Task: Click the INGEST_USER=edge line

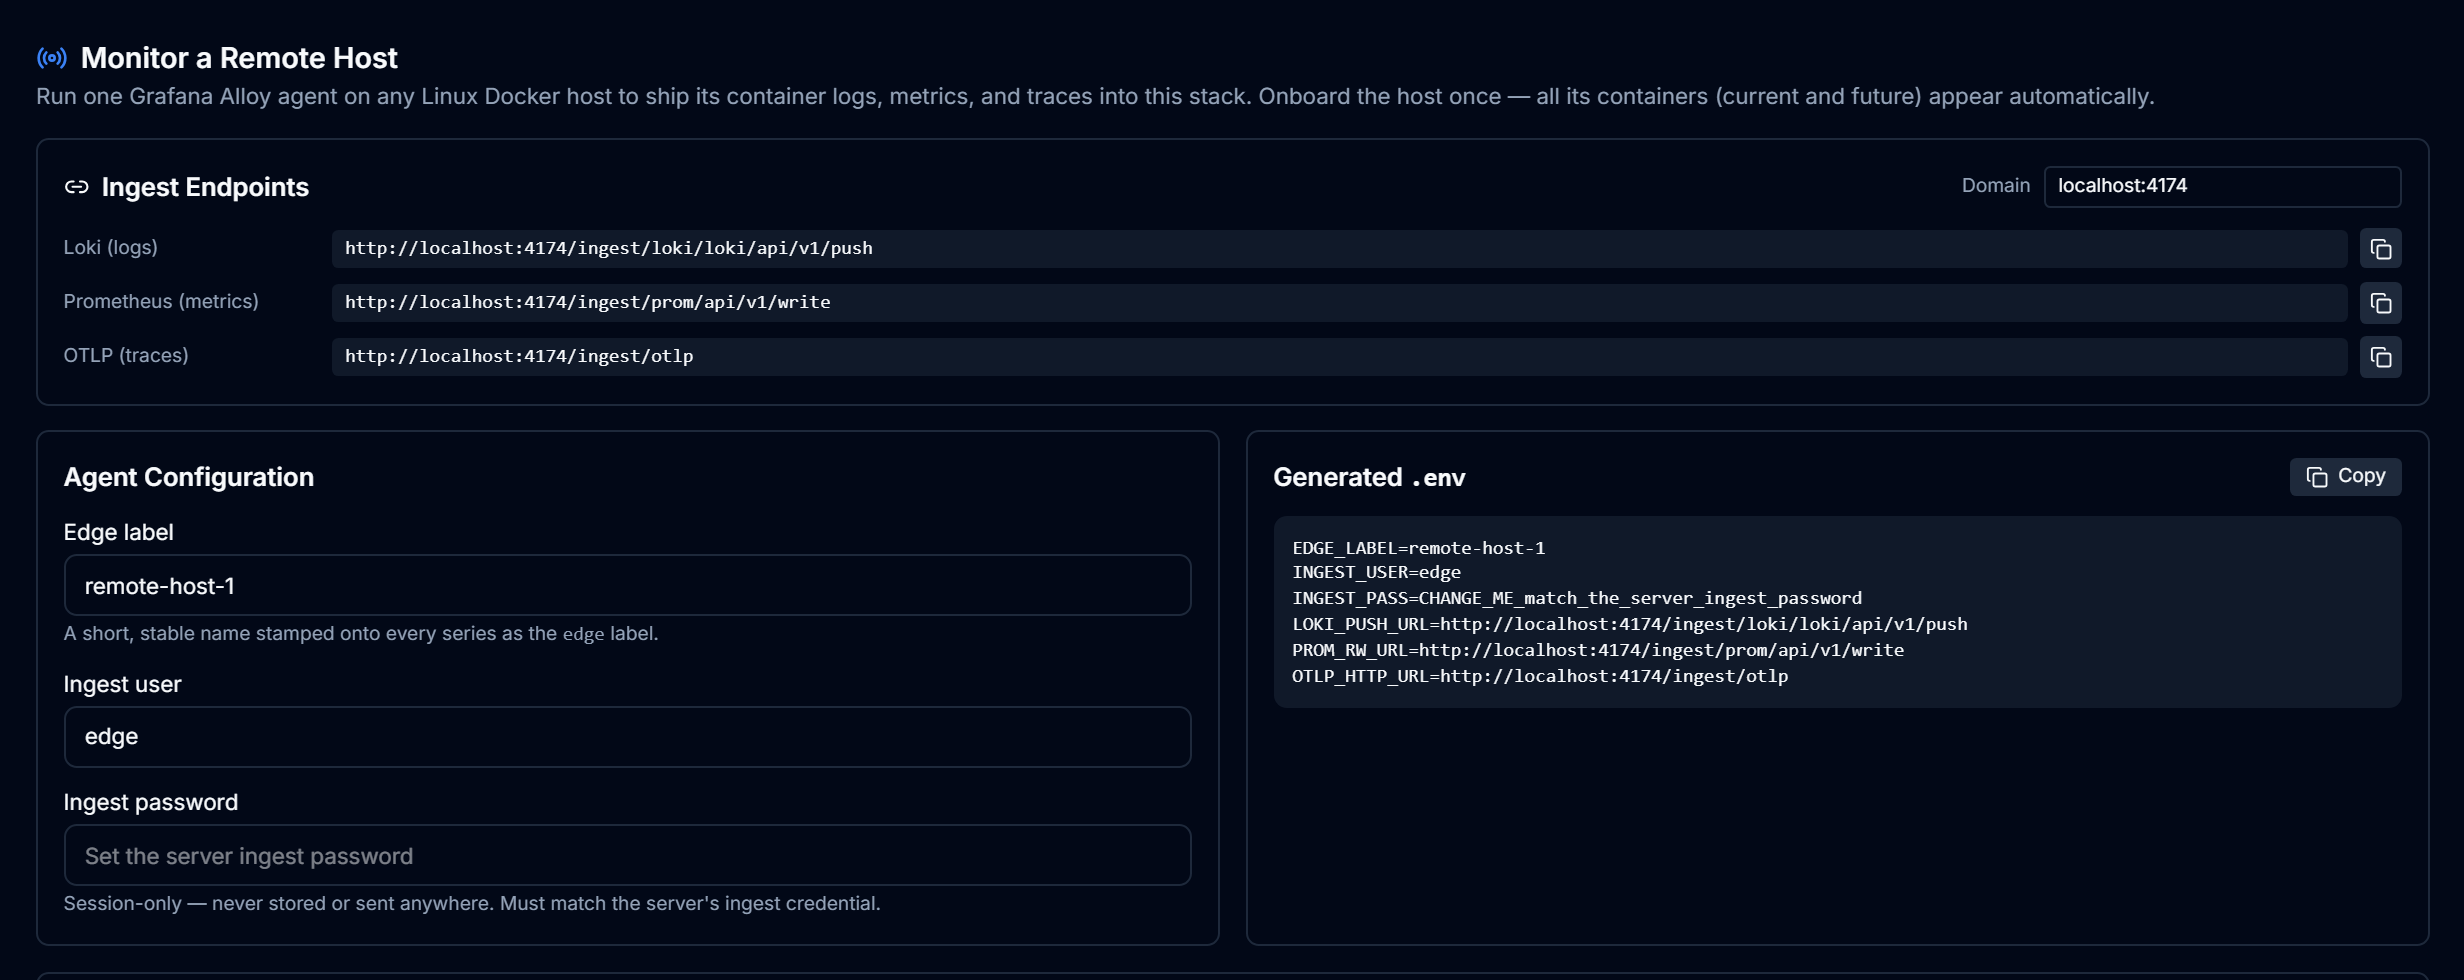Action: click(x=1376, y=573)
